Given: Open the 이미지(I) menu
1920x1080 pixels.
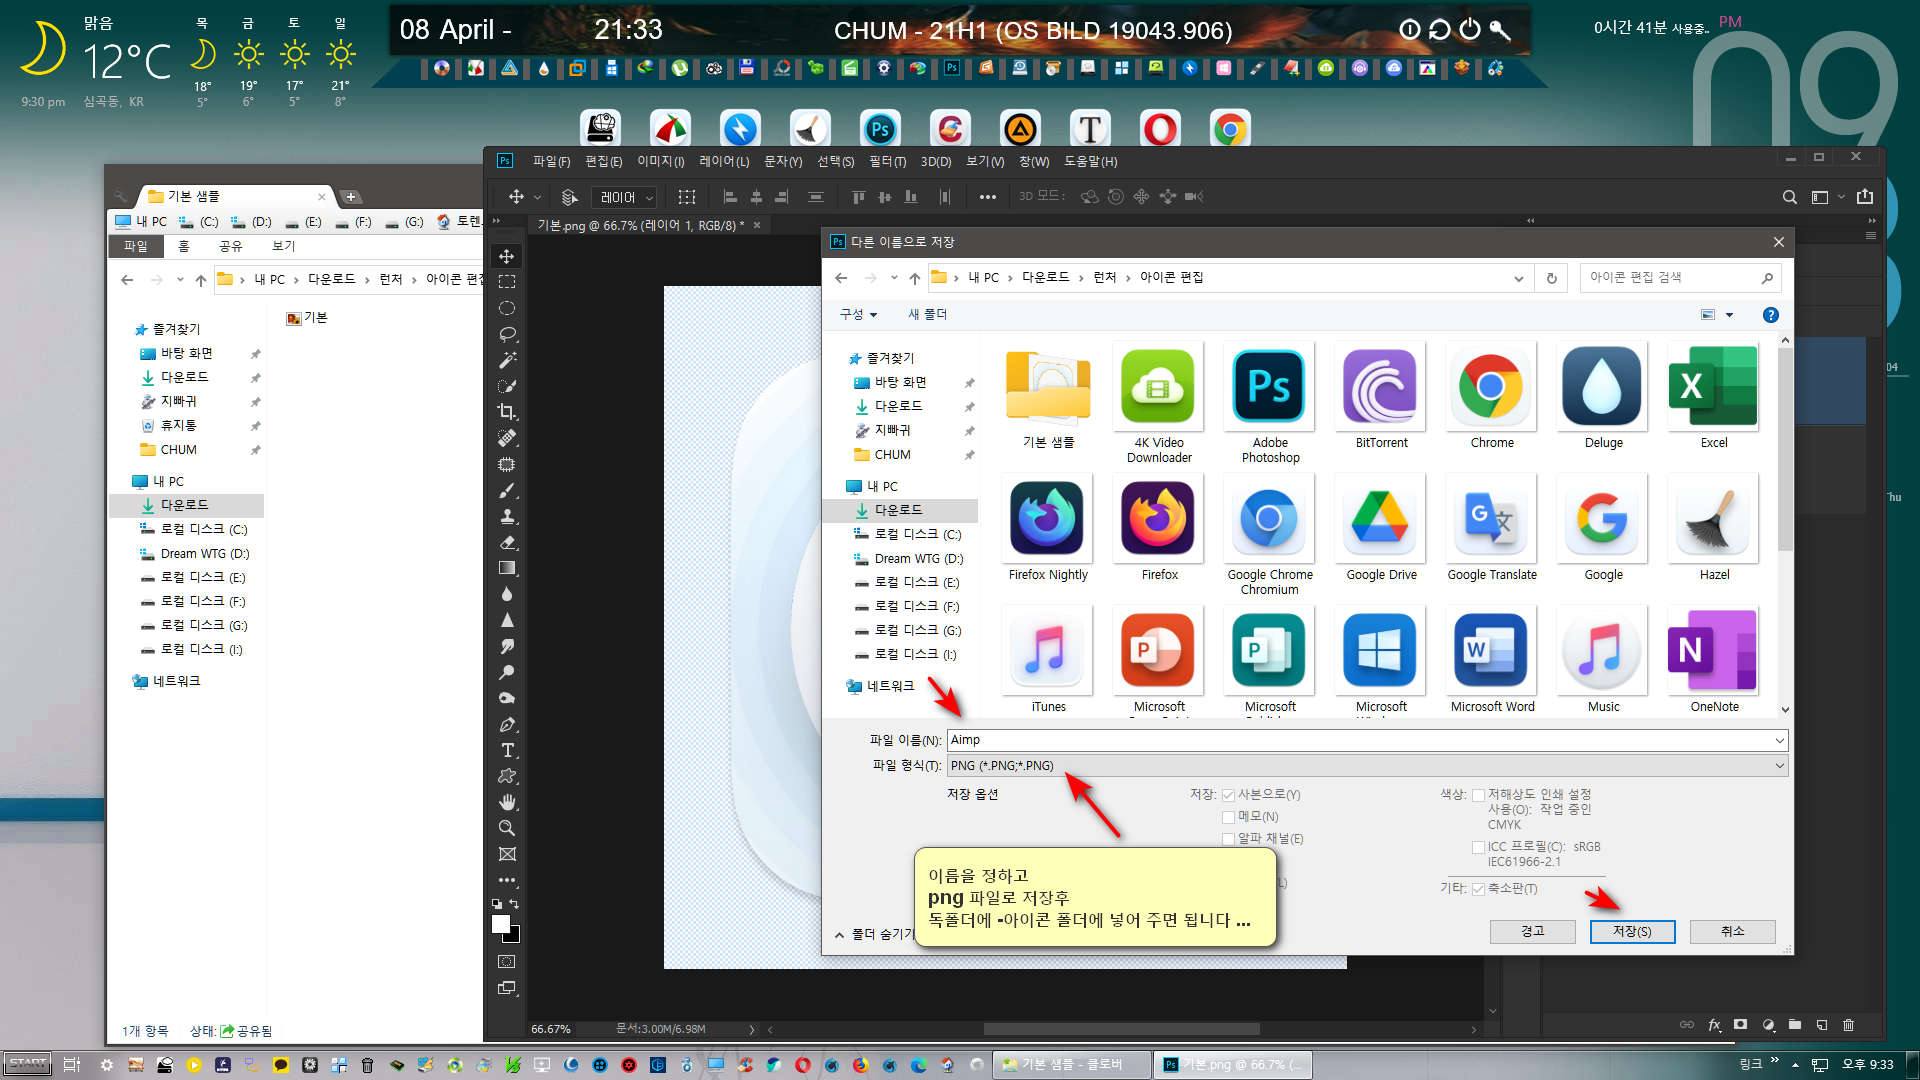Looking at the screenshot, I should [x=660, y=161].
